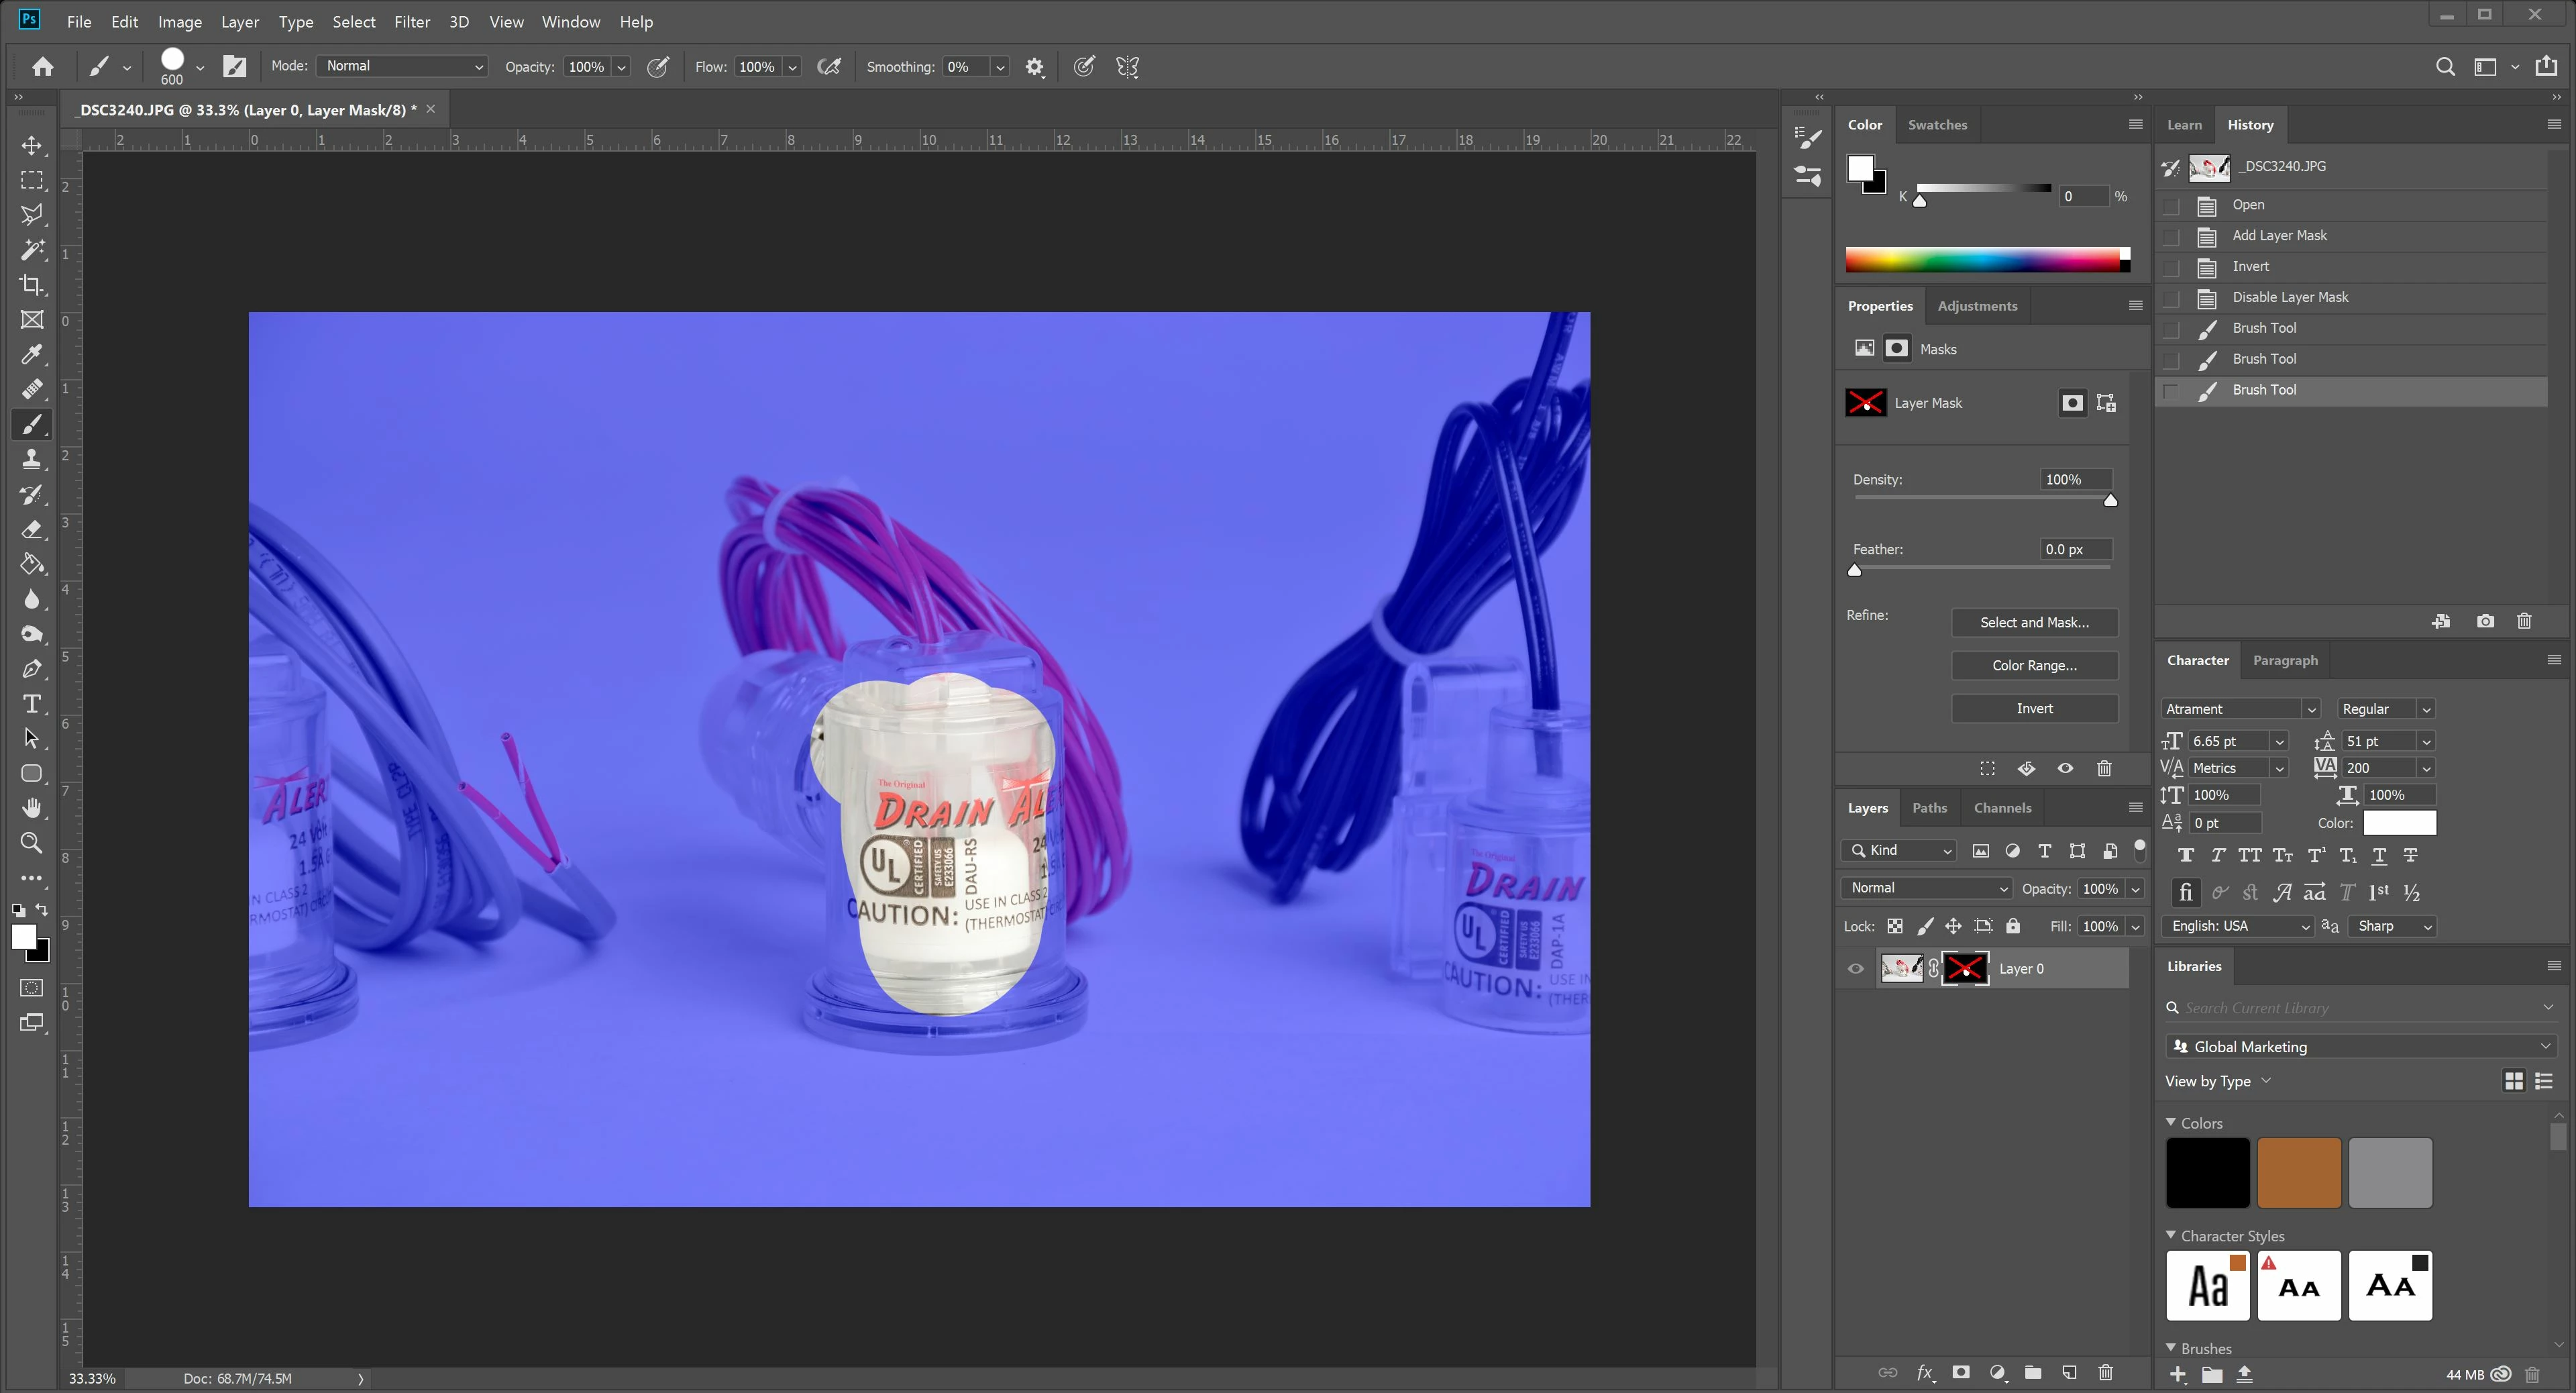
Task: Select the Eraser tool
Action: 32,529
